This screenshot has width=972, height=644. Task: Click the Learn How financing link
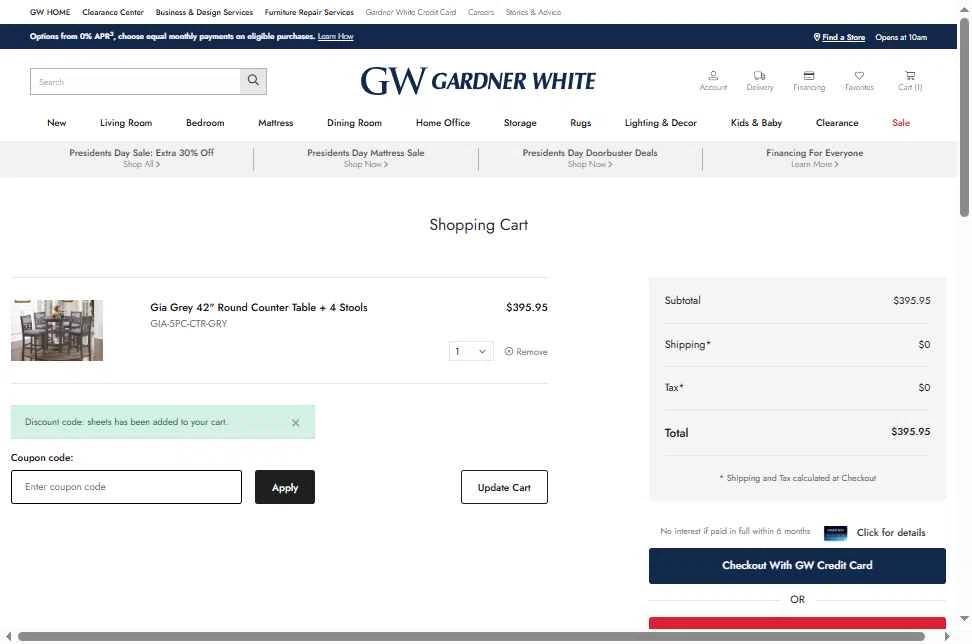(335, 37)
